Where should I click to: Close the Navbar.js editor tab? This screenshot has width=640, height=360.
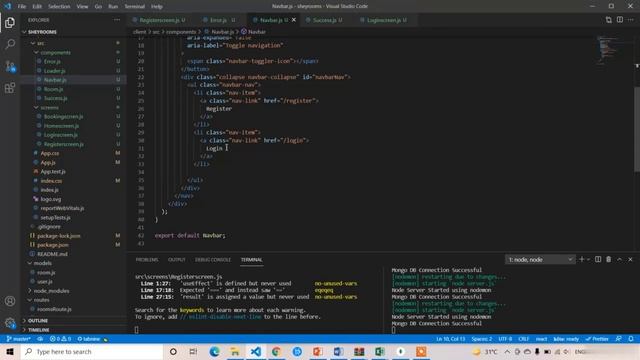[293, 20]
